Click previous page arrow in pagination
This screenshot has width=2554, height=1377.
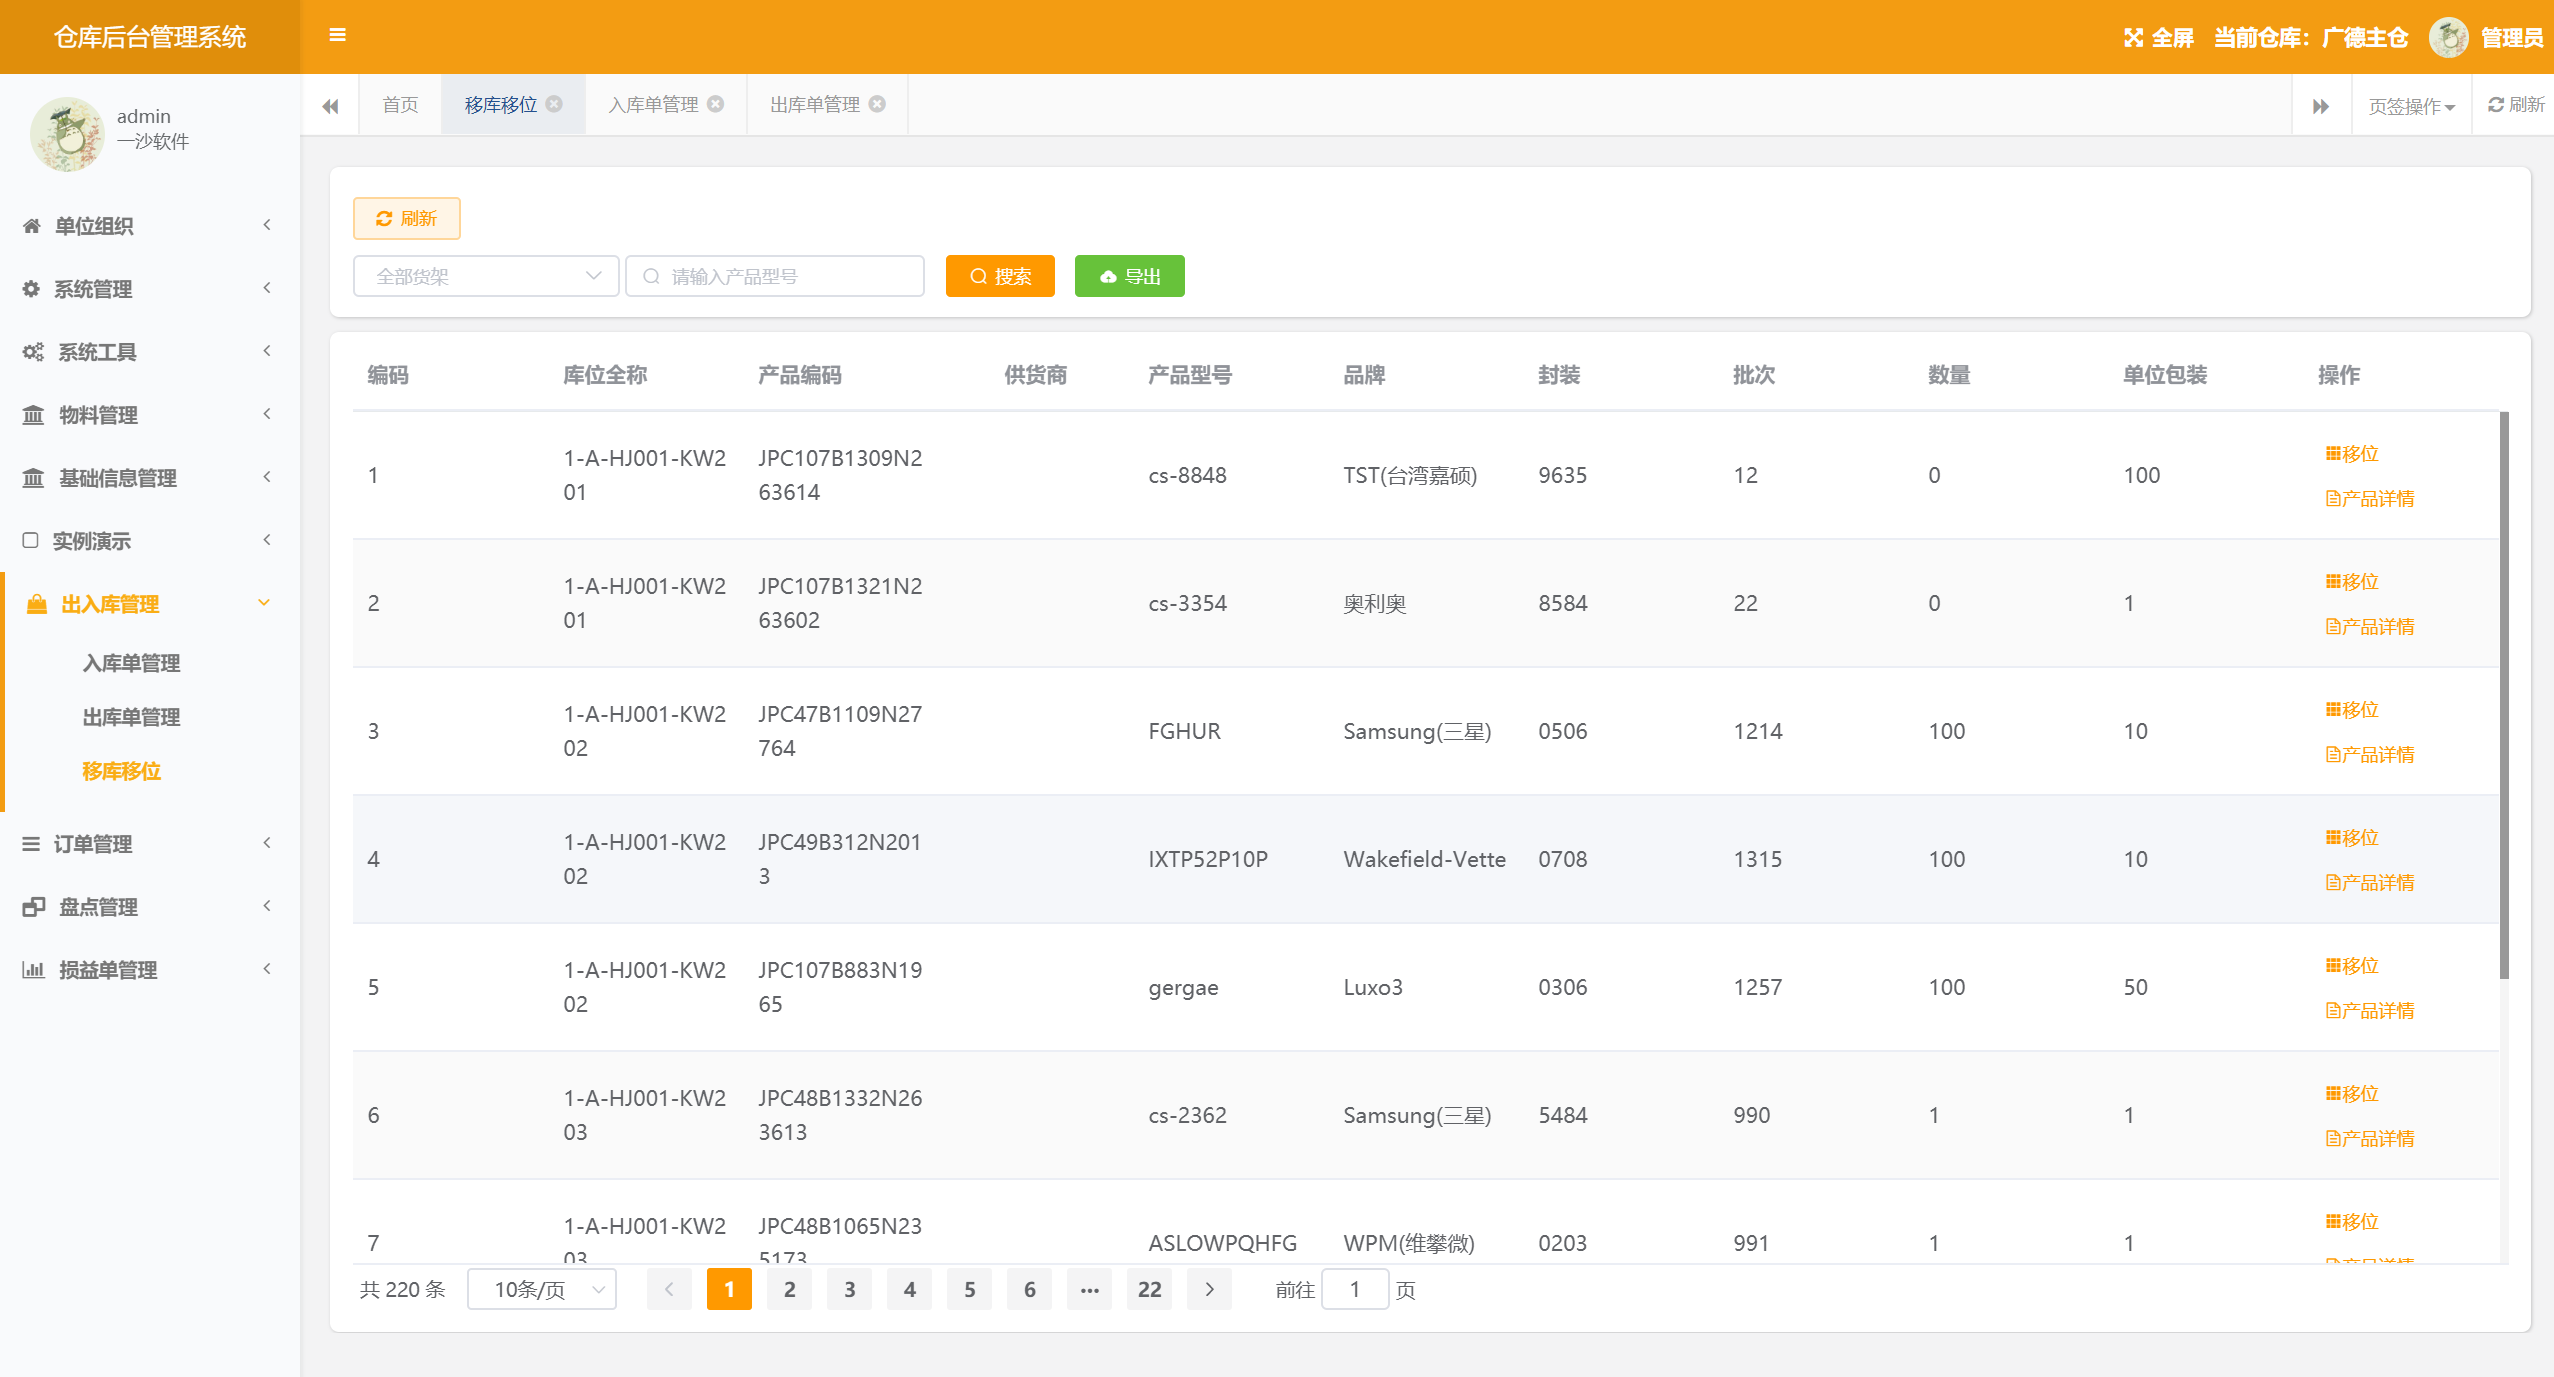[669, 1289]
